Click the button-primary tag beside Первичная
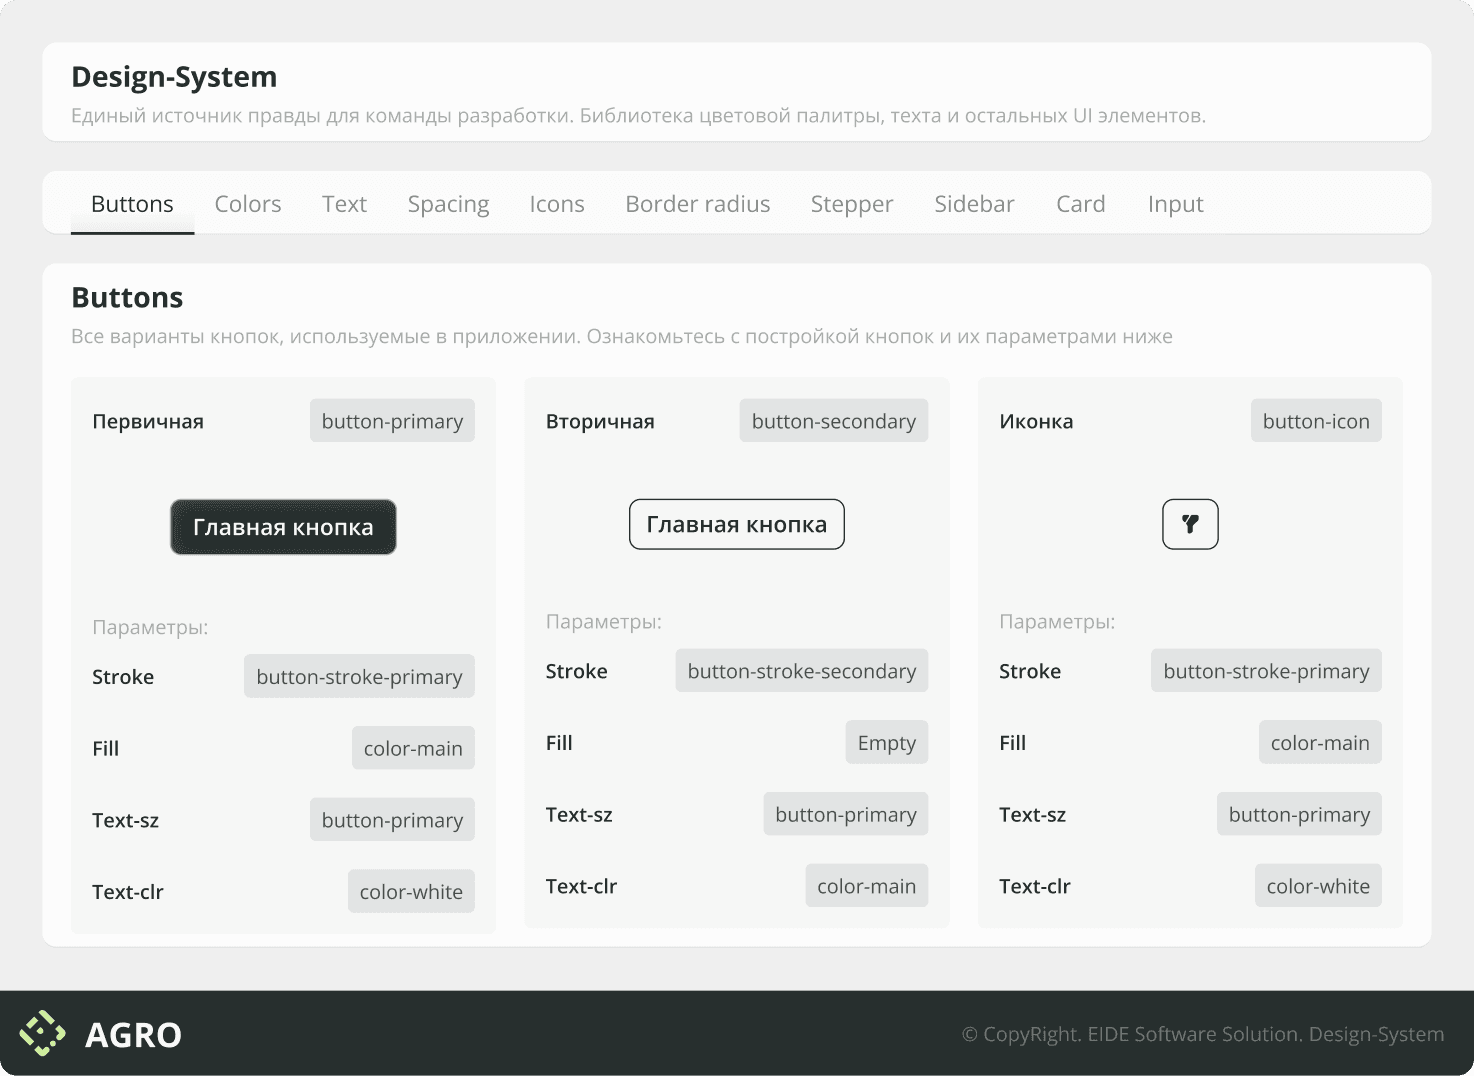1474x1076 pixels. click(392, 421)
